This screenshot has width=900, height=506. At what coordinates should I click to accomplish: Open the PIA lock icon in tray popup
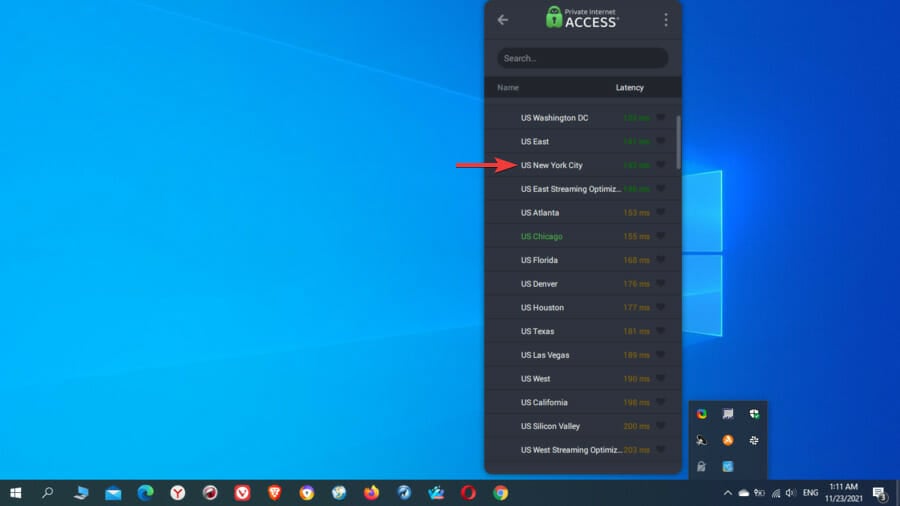point(701,466)
